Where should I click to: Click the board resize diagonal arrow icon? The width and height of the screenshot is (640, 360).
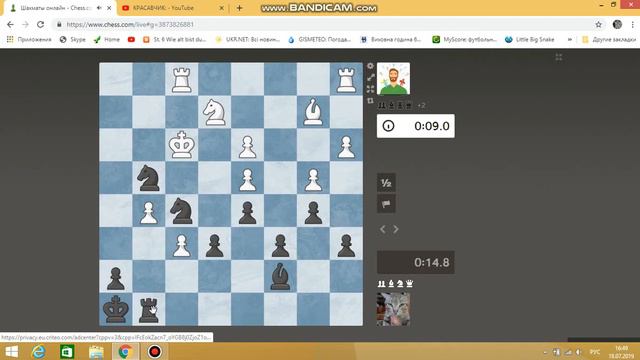(370, 78)
